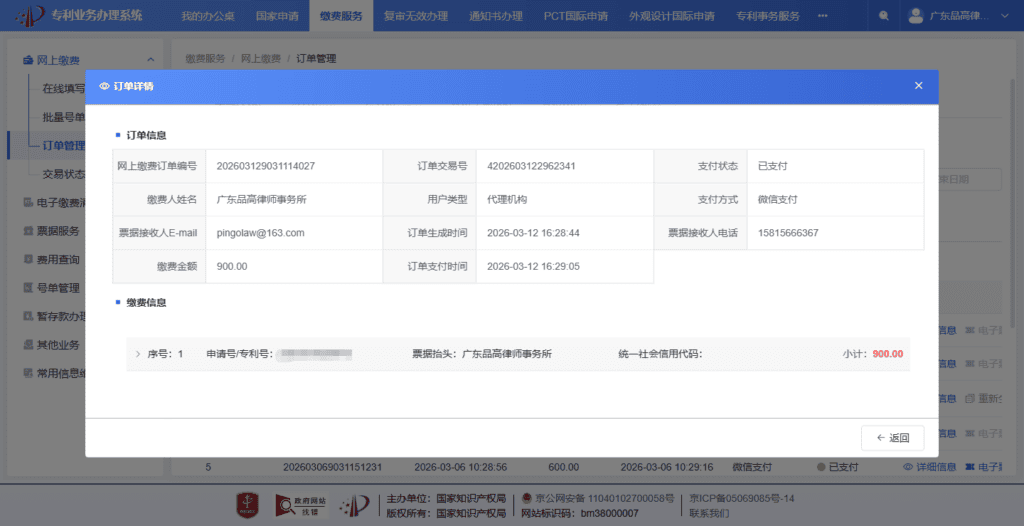Click order number 202603129031114027
Image resolution: width=1024 pixels, height=526 pixels.
[x=266, y=166]
